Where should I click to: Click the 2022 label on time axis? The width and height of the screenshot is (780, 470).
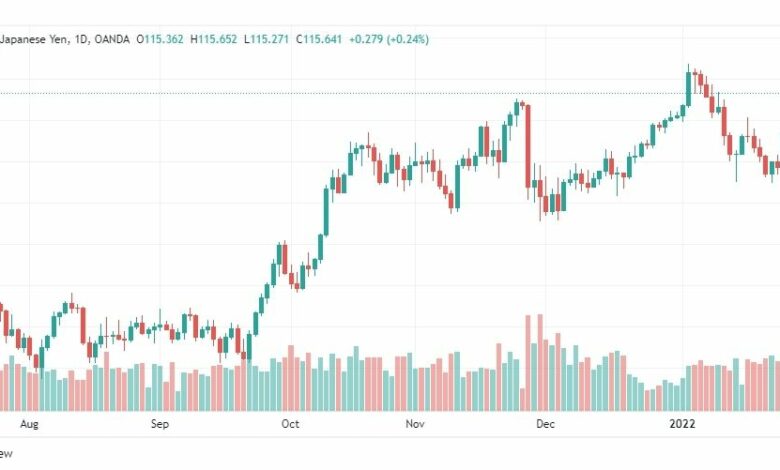tap(682, 424)
